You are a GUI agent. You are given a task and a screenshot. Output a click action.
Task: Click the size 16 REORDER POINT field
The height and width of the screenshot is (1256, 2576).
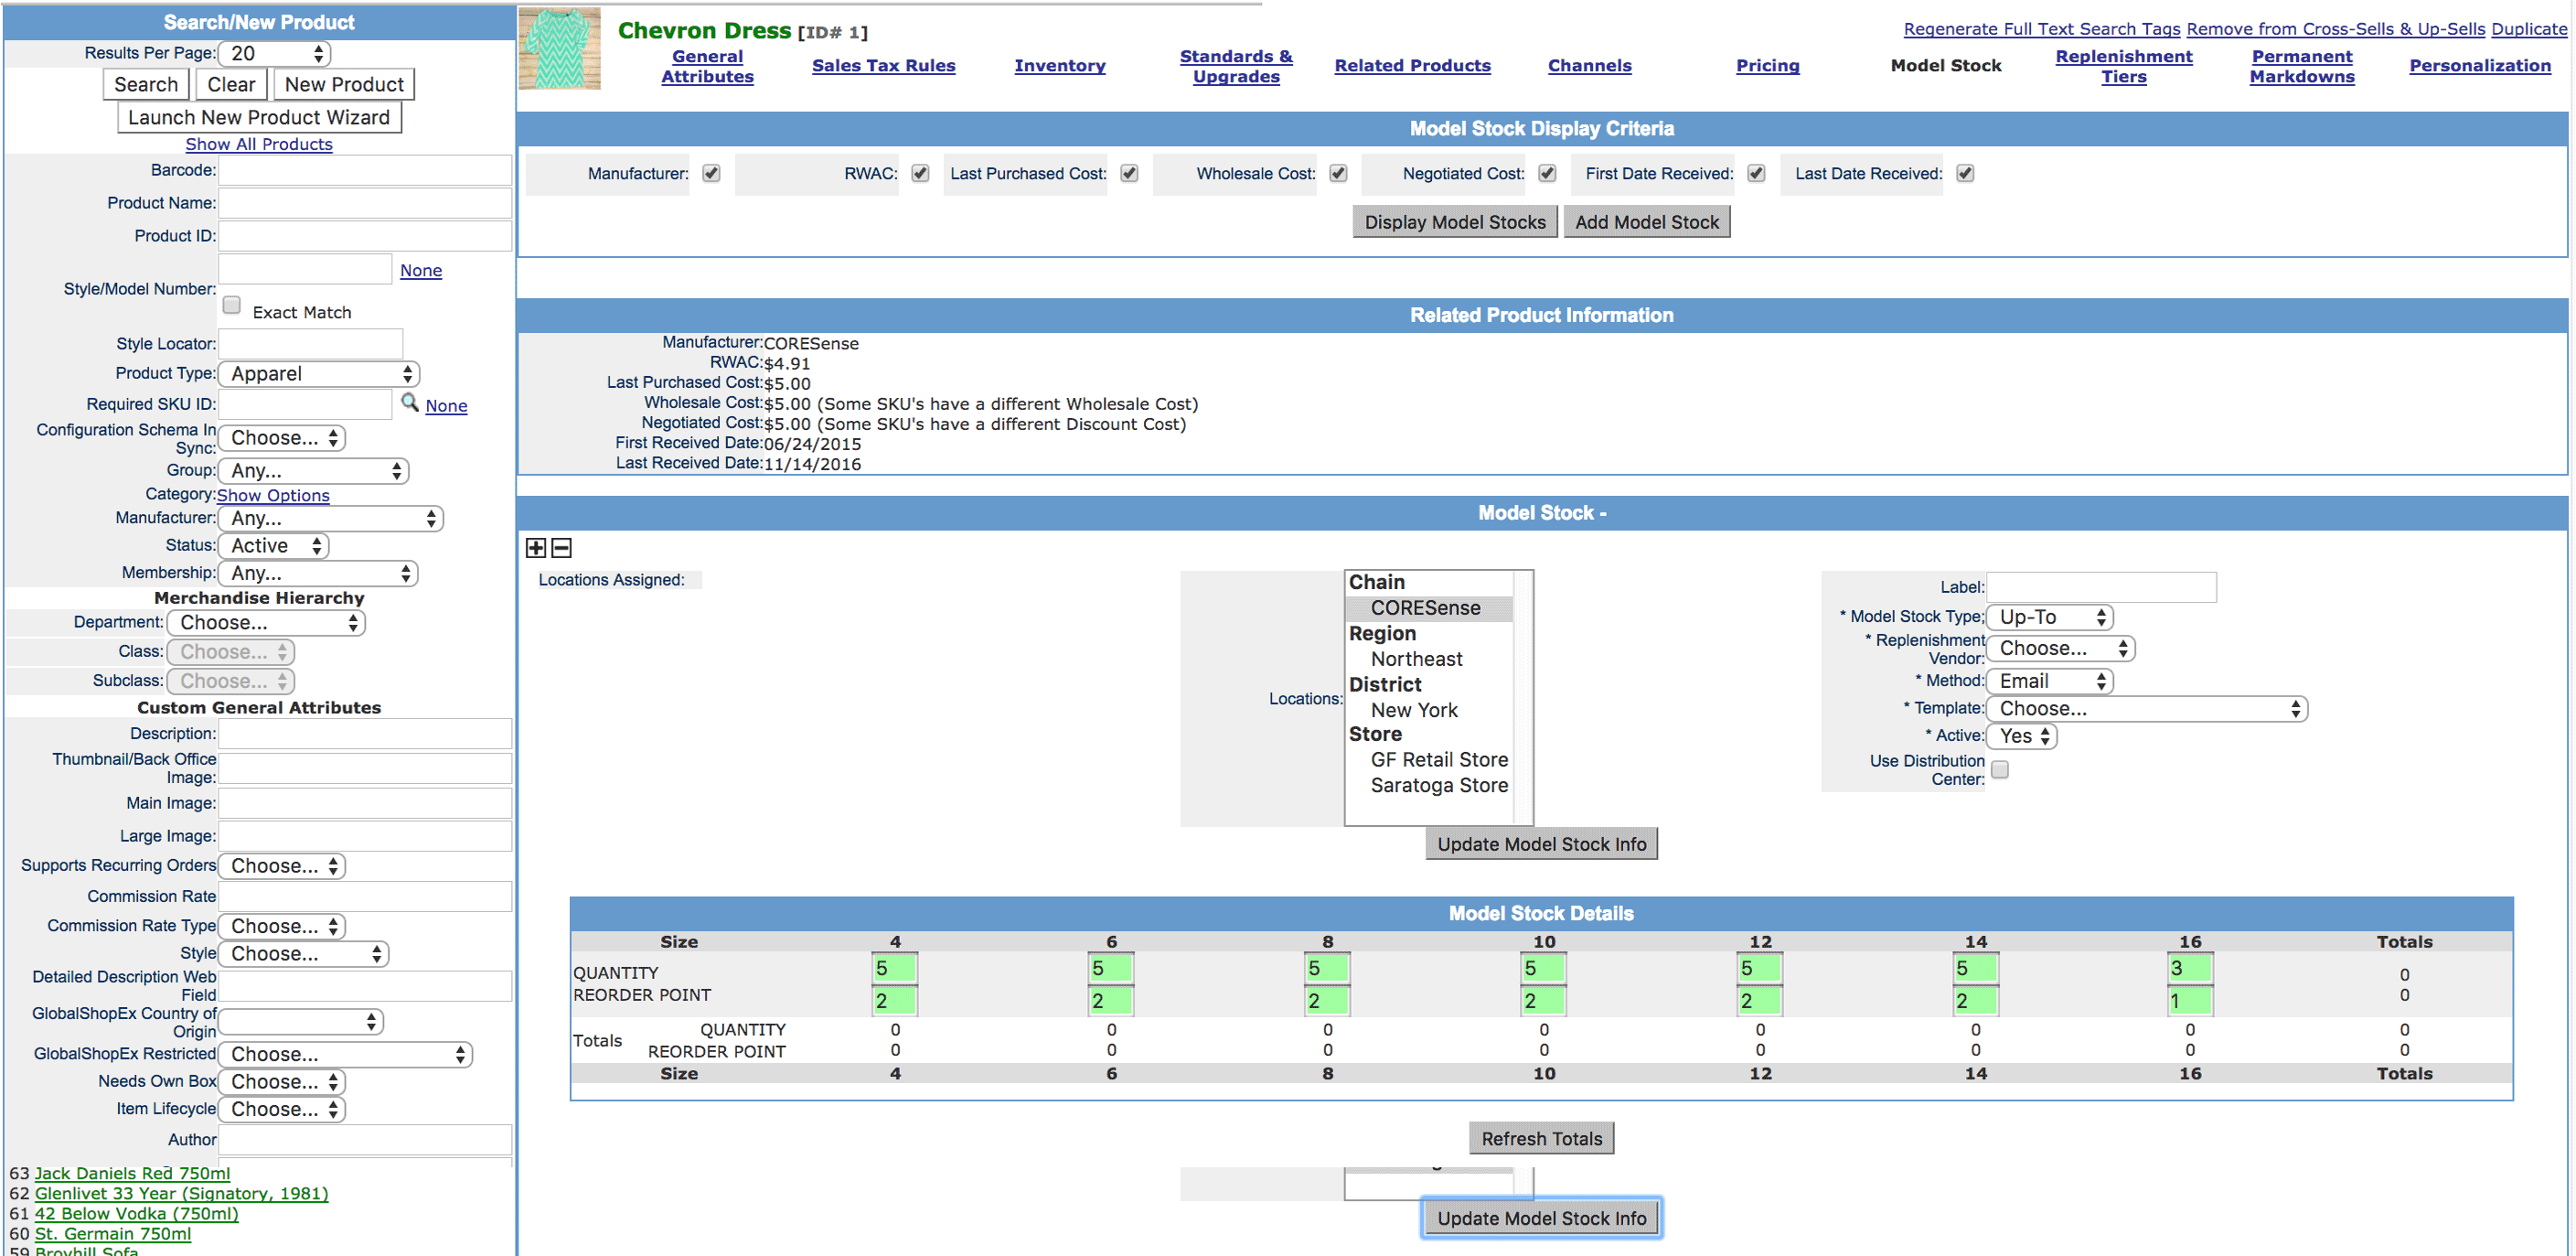(x=2189, y=1000)
